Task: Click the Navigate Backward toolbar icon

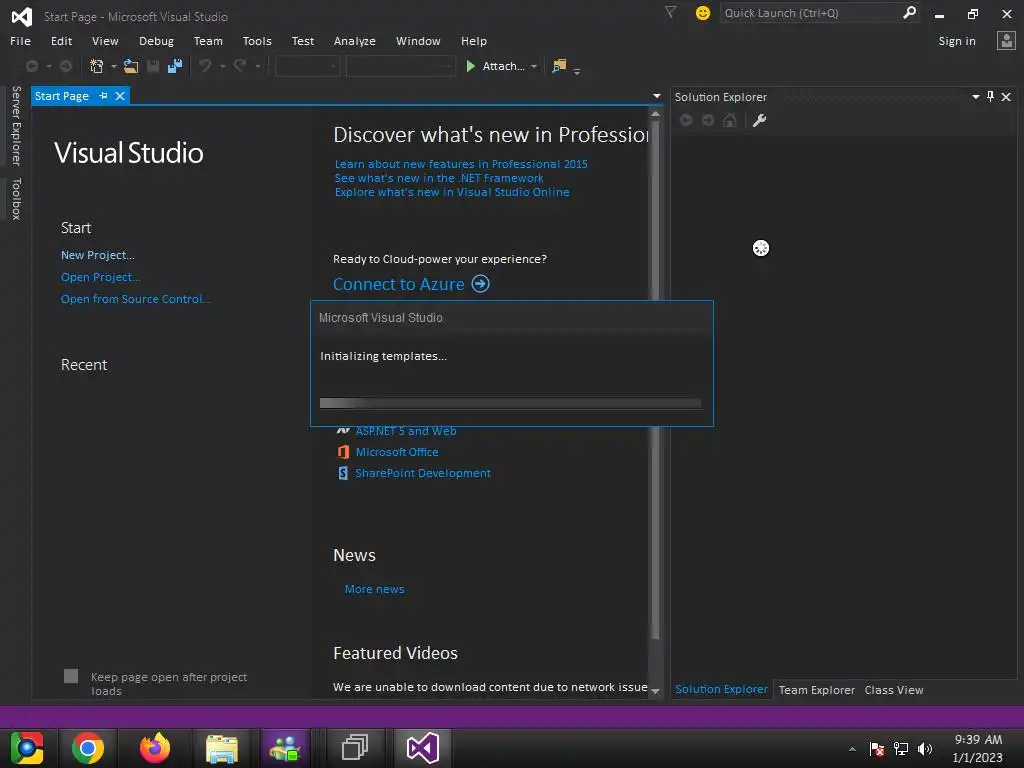Action: click(x=31, y=66)
